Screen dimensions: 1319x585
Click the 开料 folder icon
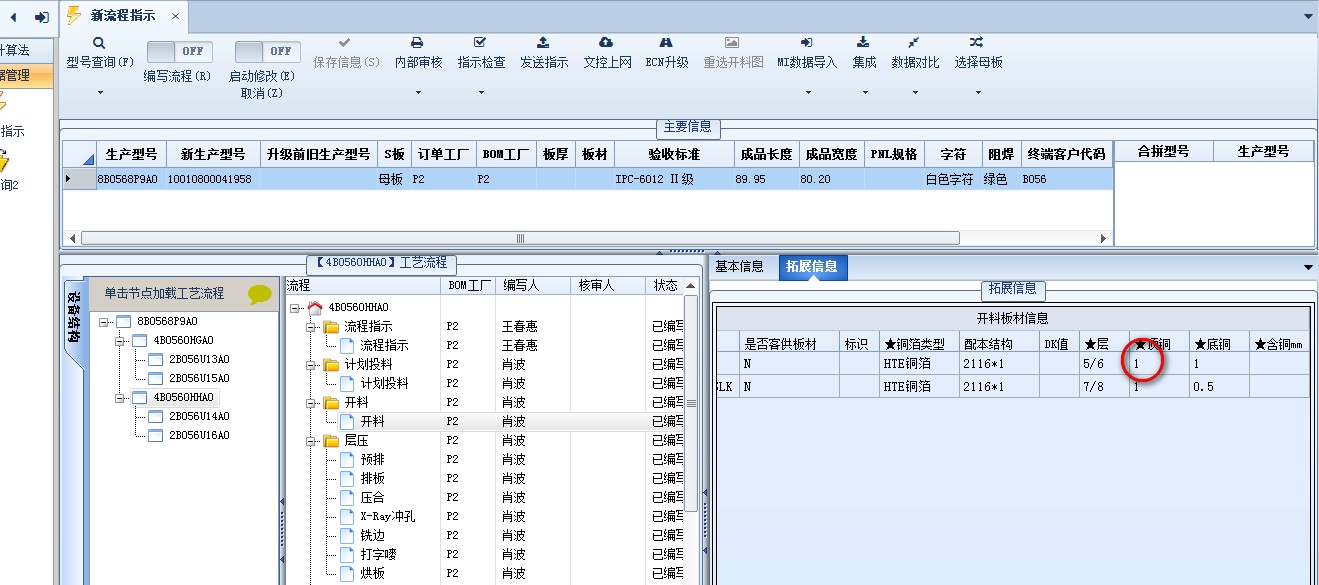[x=331, y=402]
